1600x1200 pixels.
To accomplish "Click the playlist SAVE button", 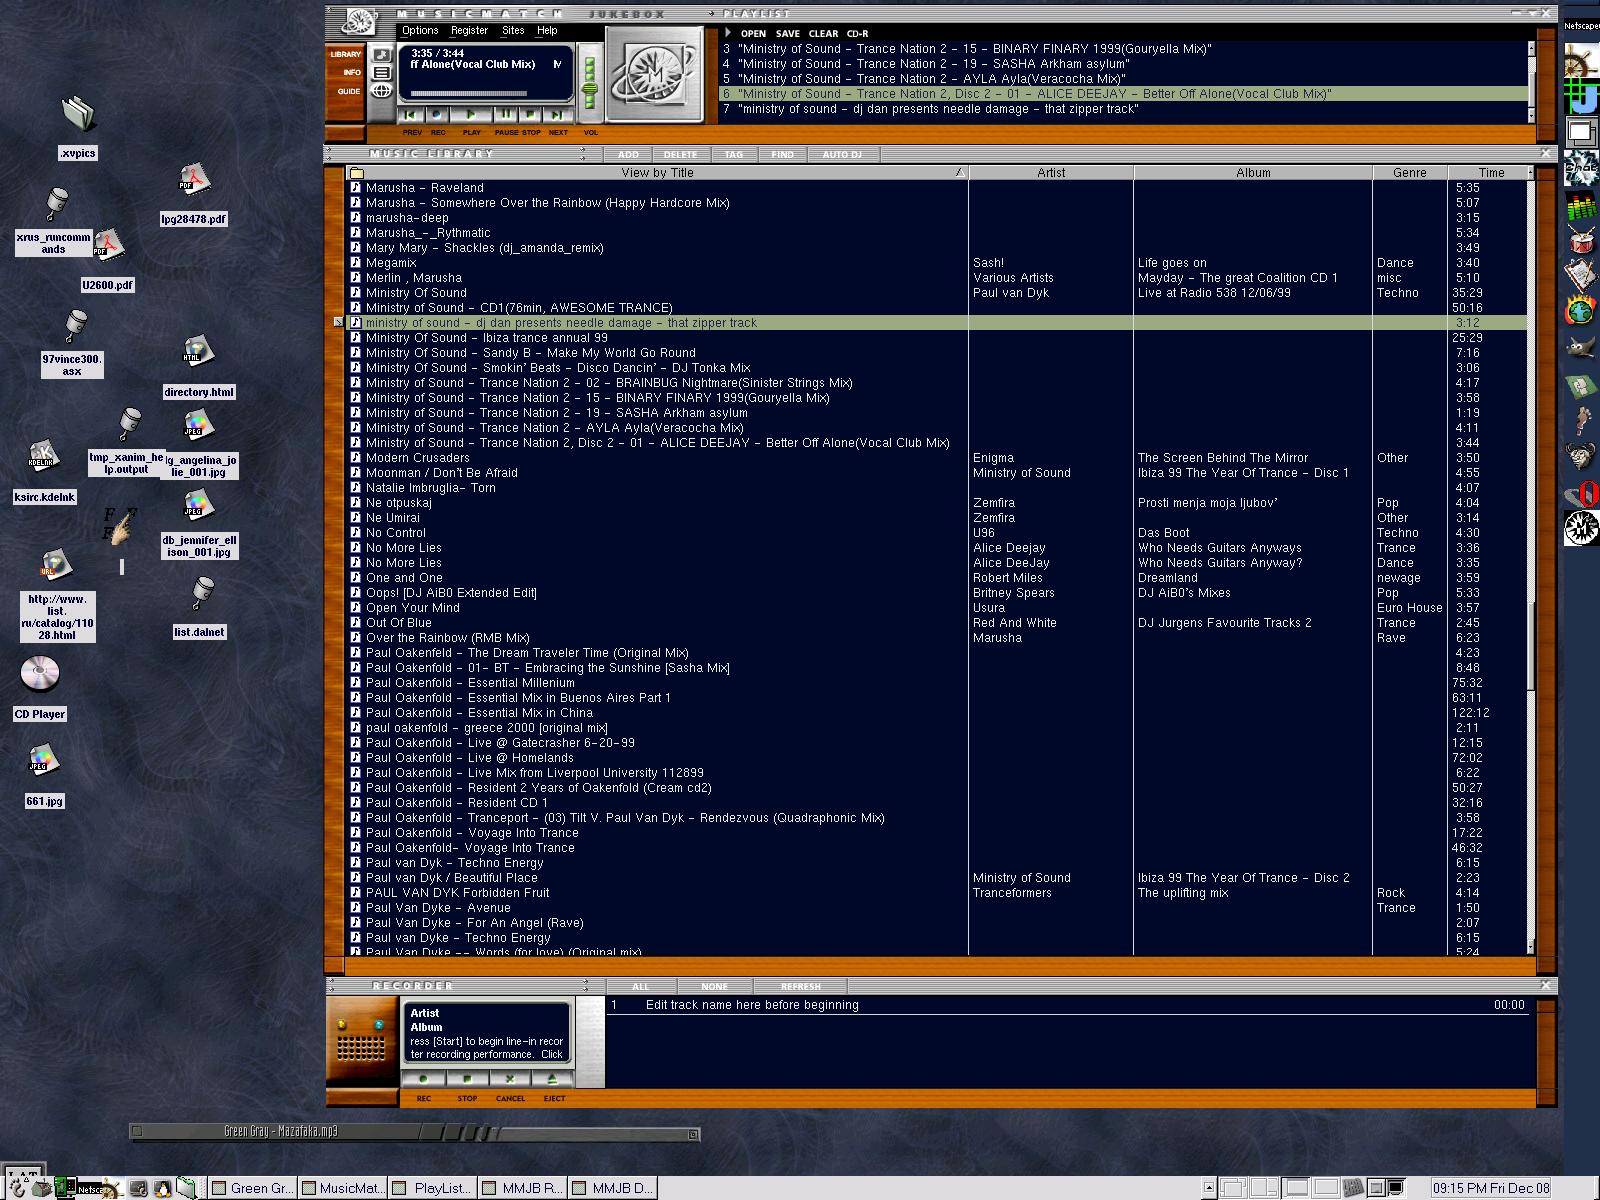I will (x=787, y=33).
